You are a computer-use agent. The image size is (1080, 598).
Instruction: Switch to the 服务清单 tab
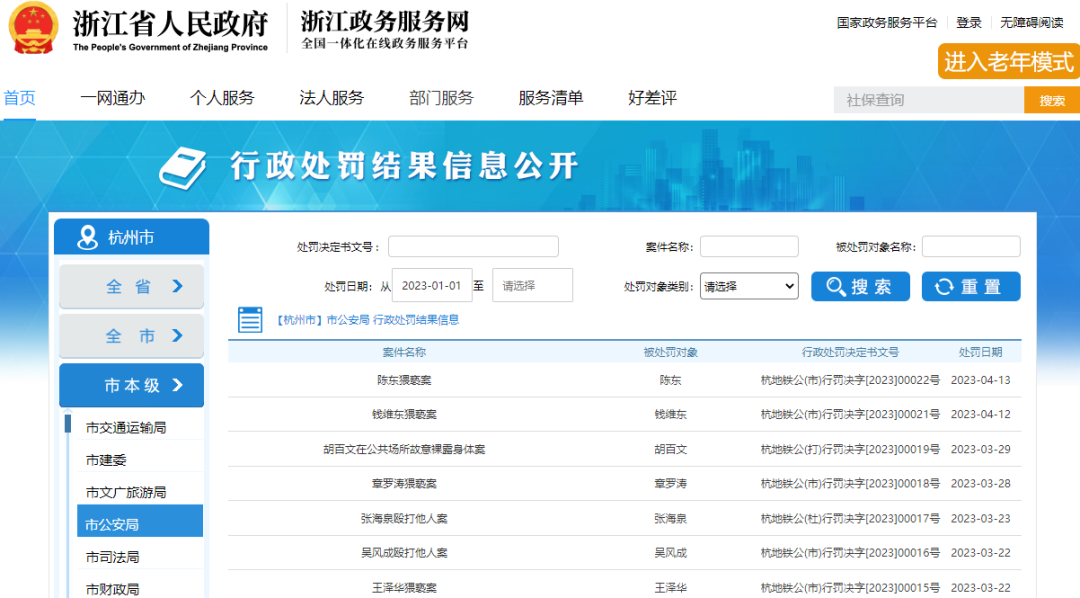(x=550, y=98)
